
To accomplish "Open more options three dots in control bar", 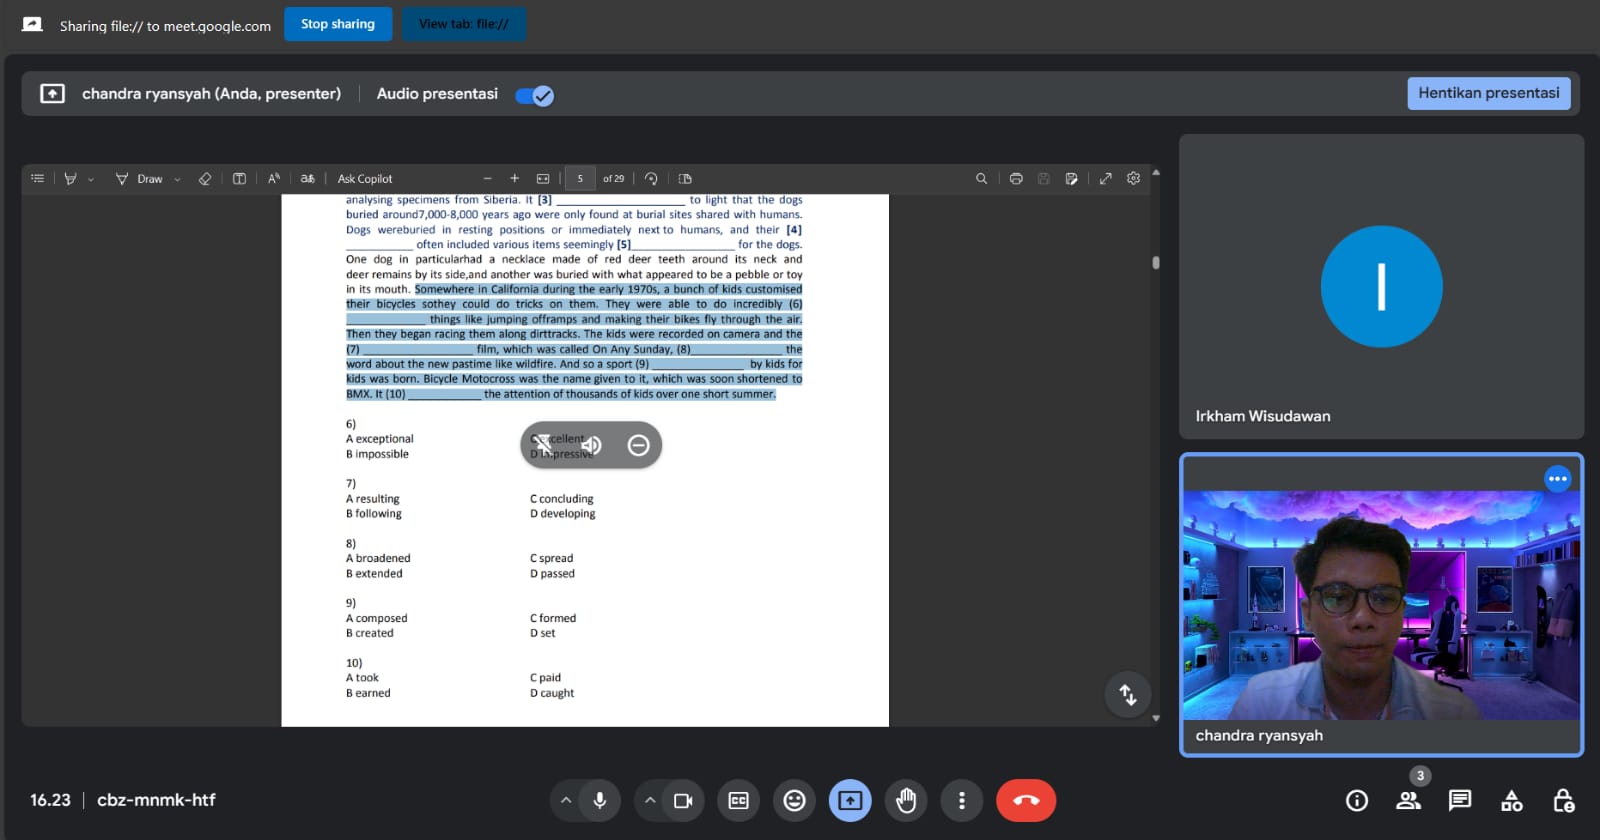I will 962,800.
